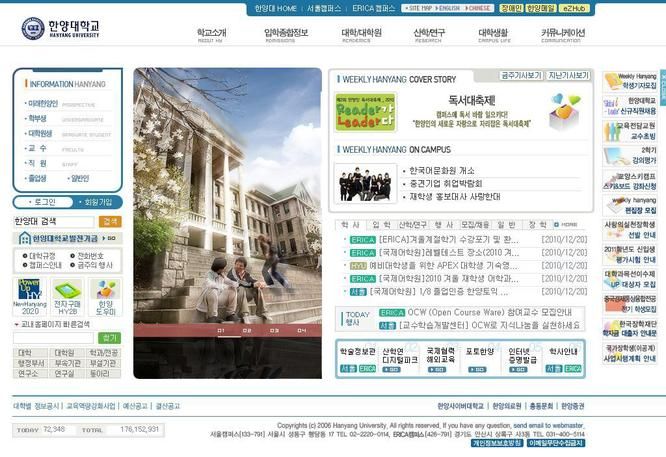Screen dimensions: 666x457
Task: Click the 금주기사보기 button
Action: (x=521, y=76)
